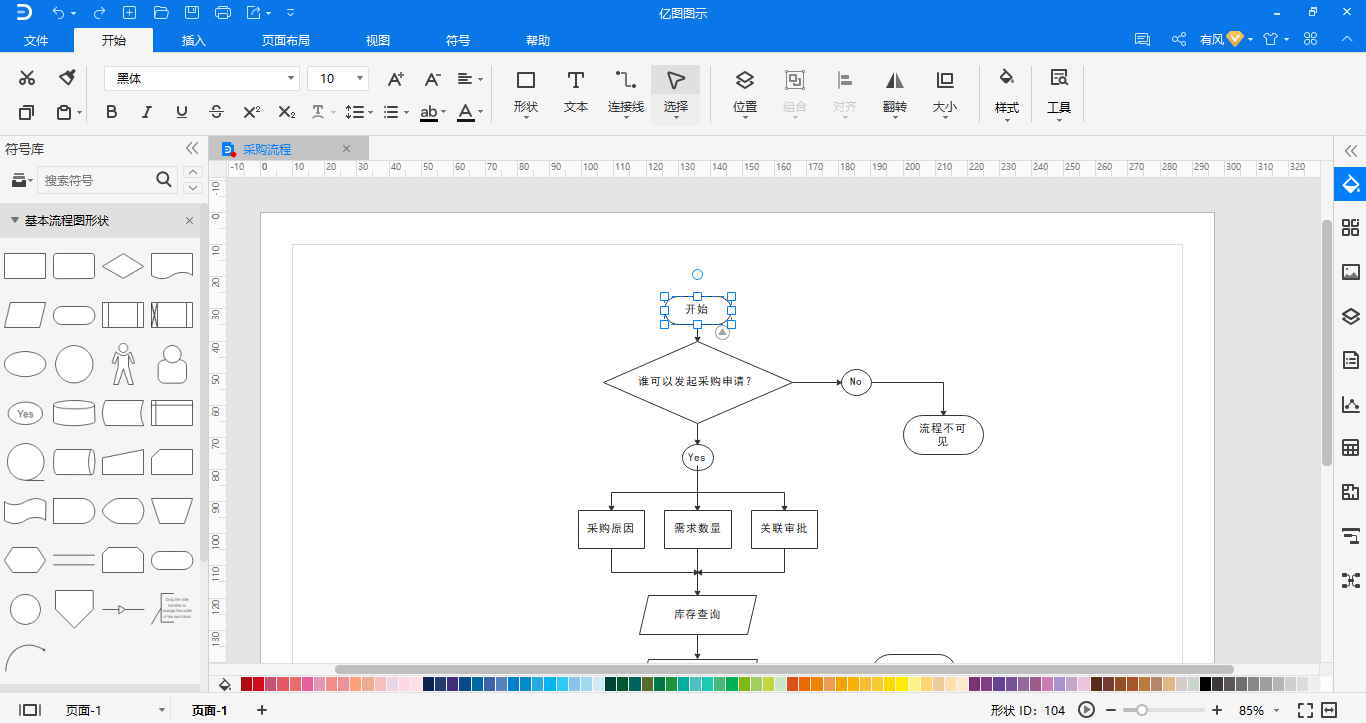Toggle italic text style
The image size is (1366, 723).
coord(147,112)
